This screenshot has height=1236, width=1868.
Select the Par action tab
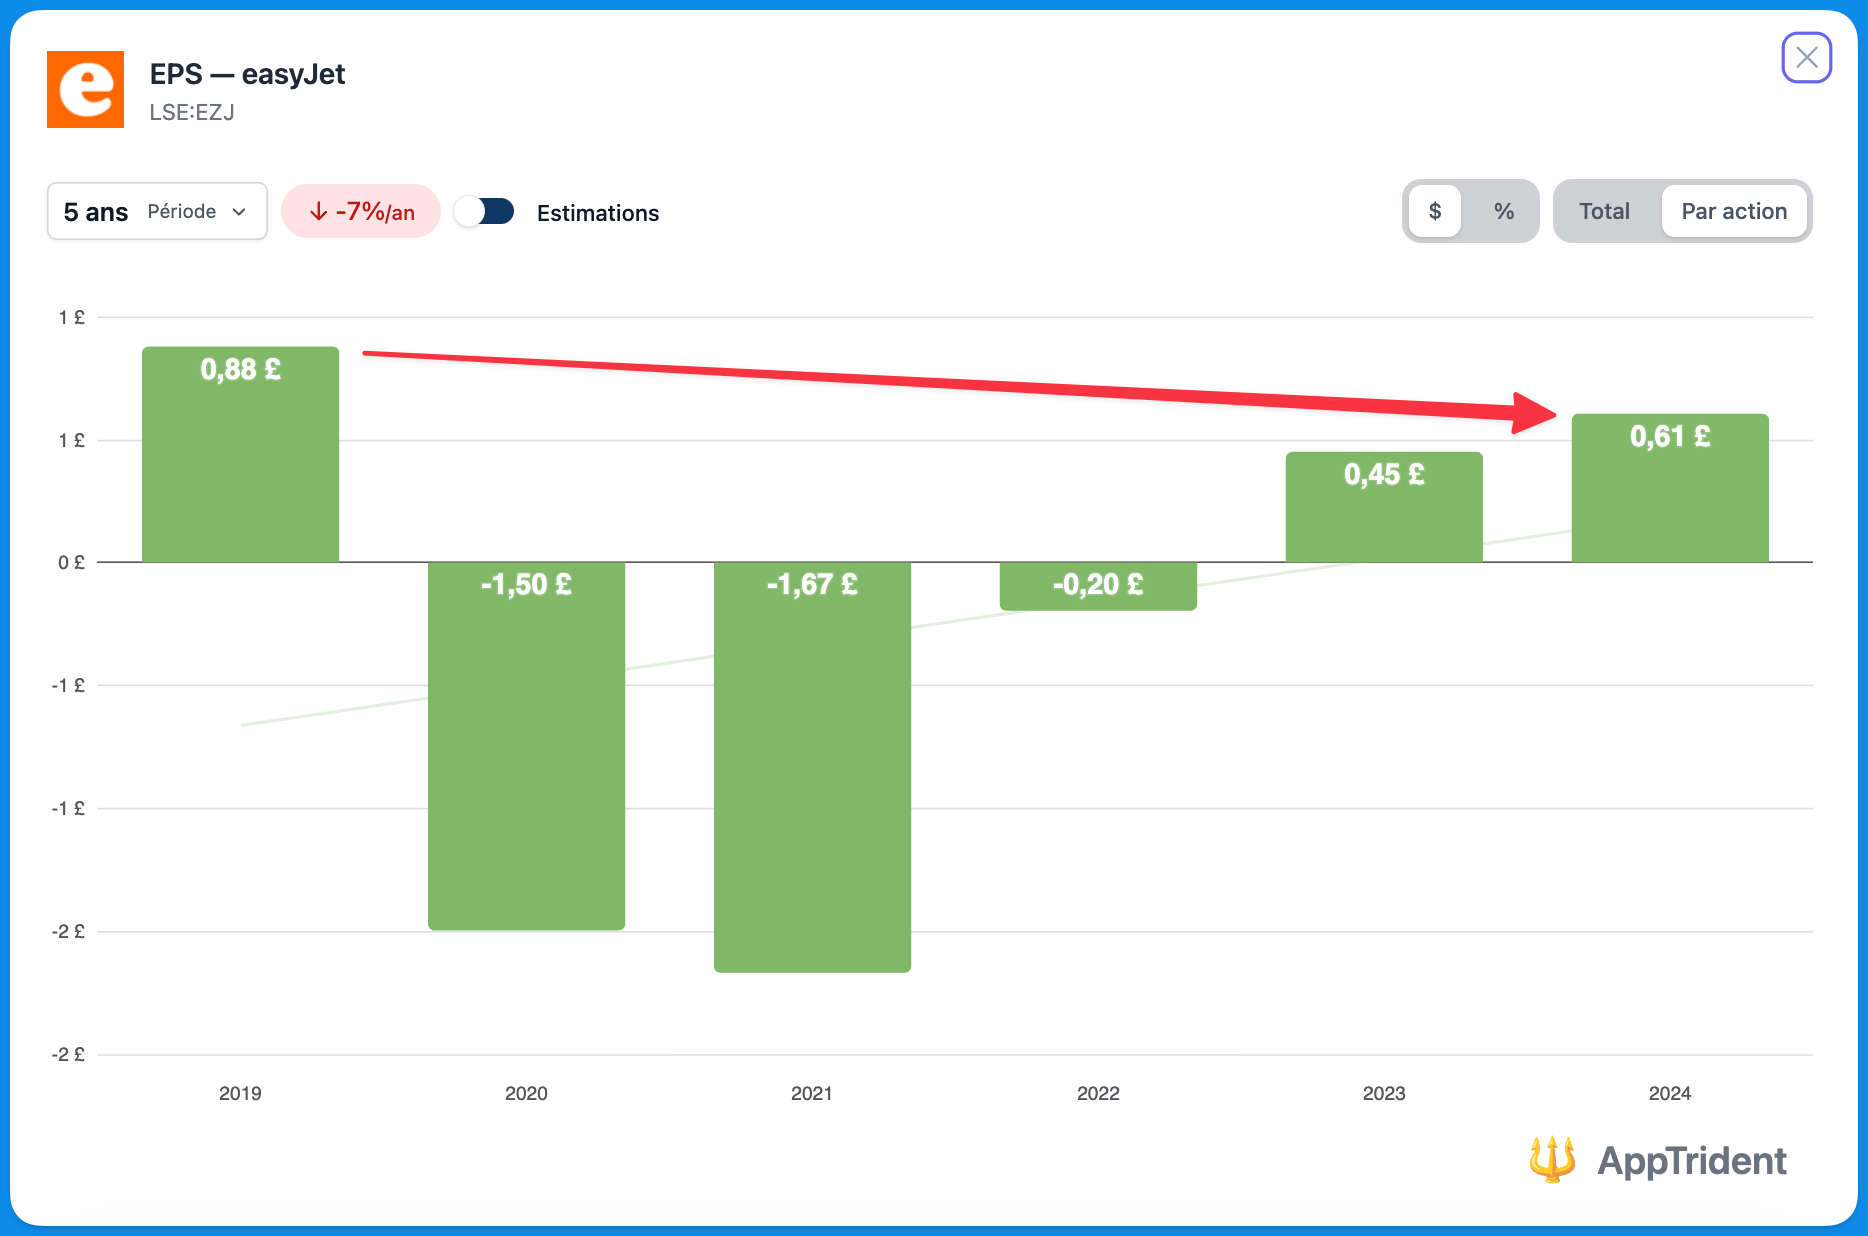coord(1733,212)
